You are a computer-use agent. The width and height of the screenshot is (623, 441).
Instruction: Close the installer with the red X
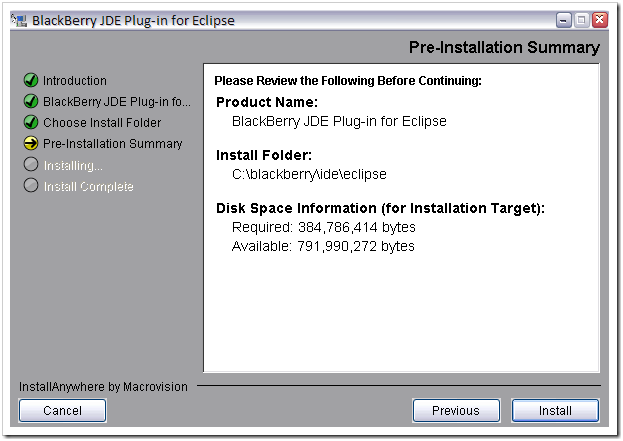[x=600, y=20]
